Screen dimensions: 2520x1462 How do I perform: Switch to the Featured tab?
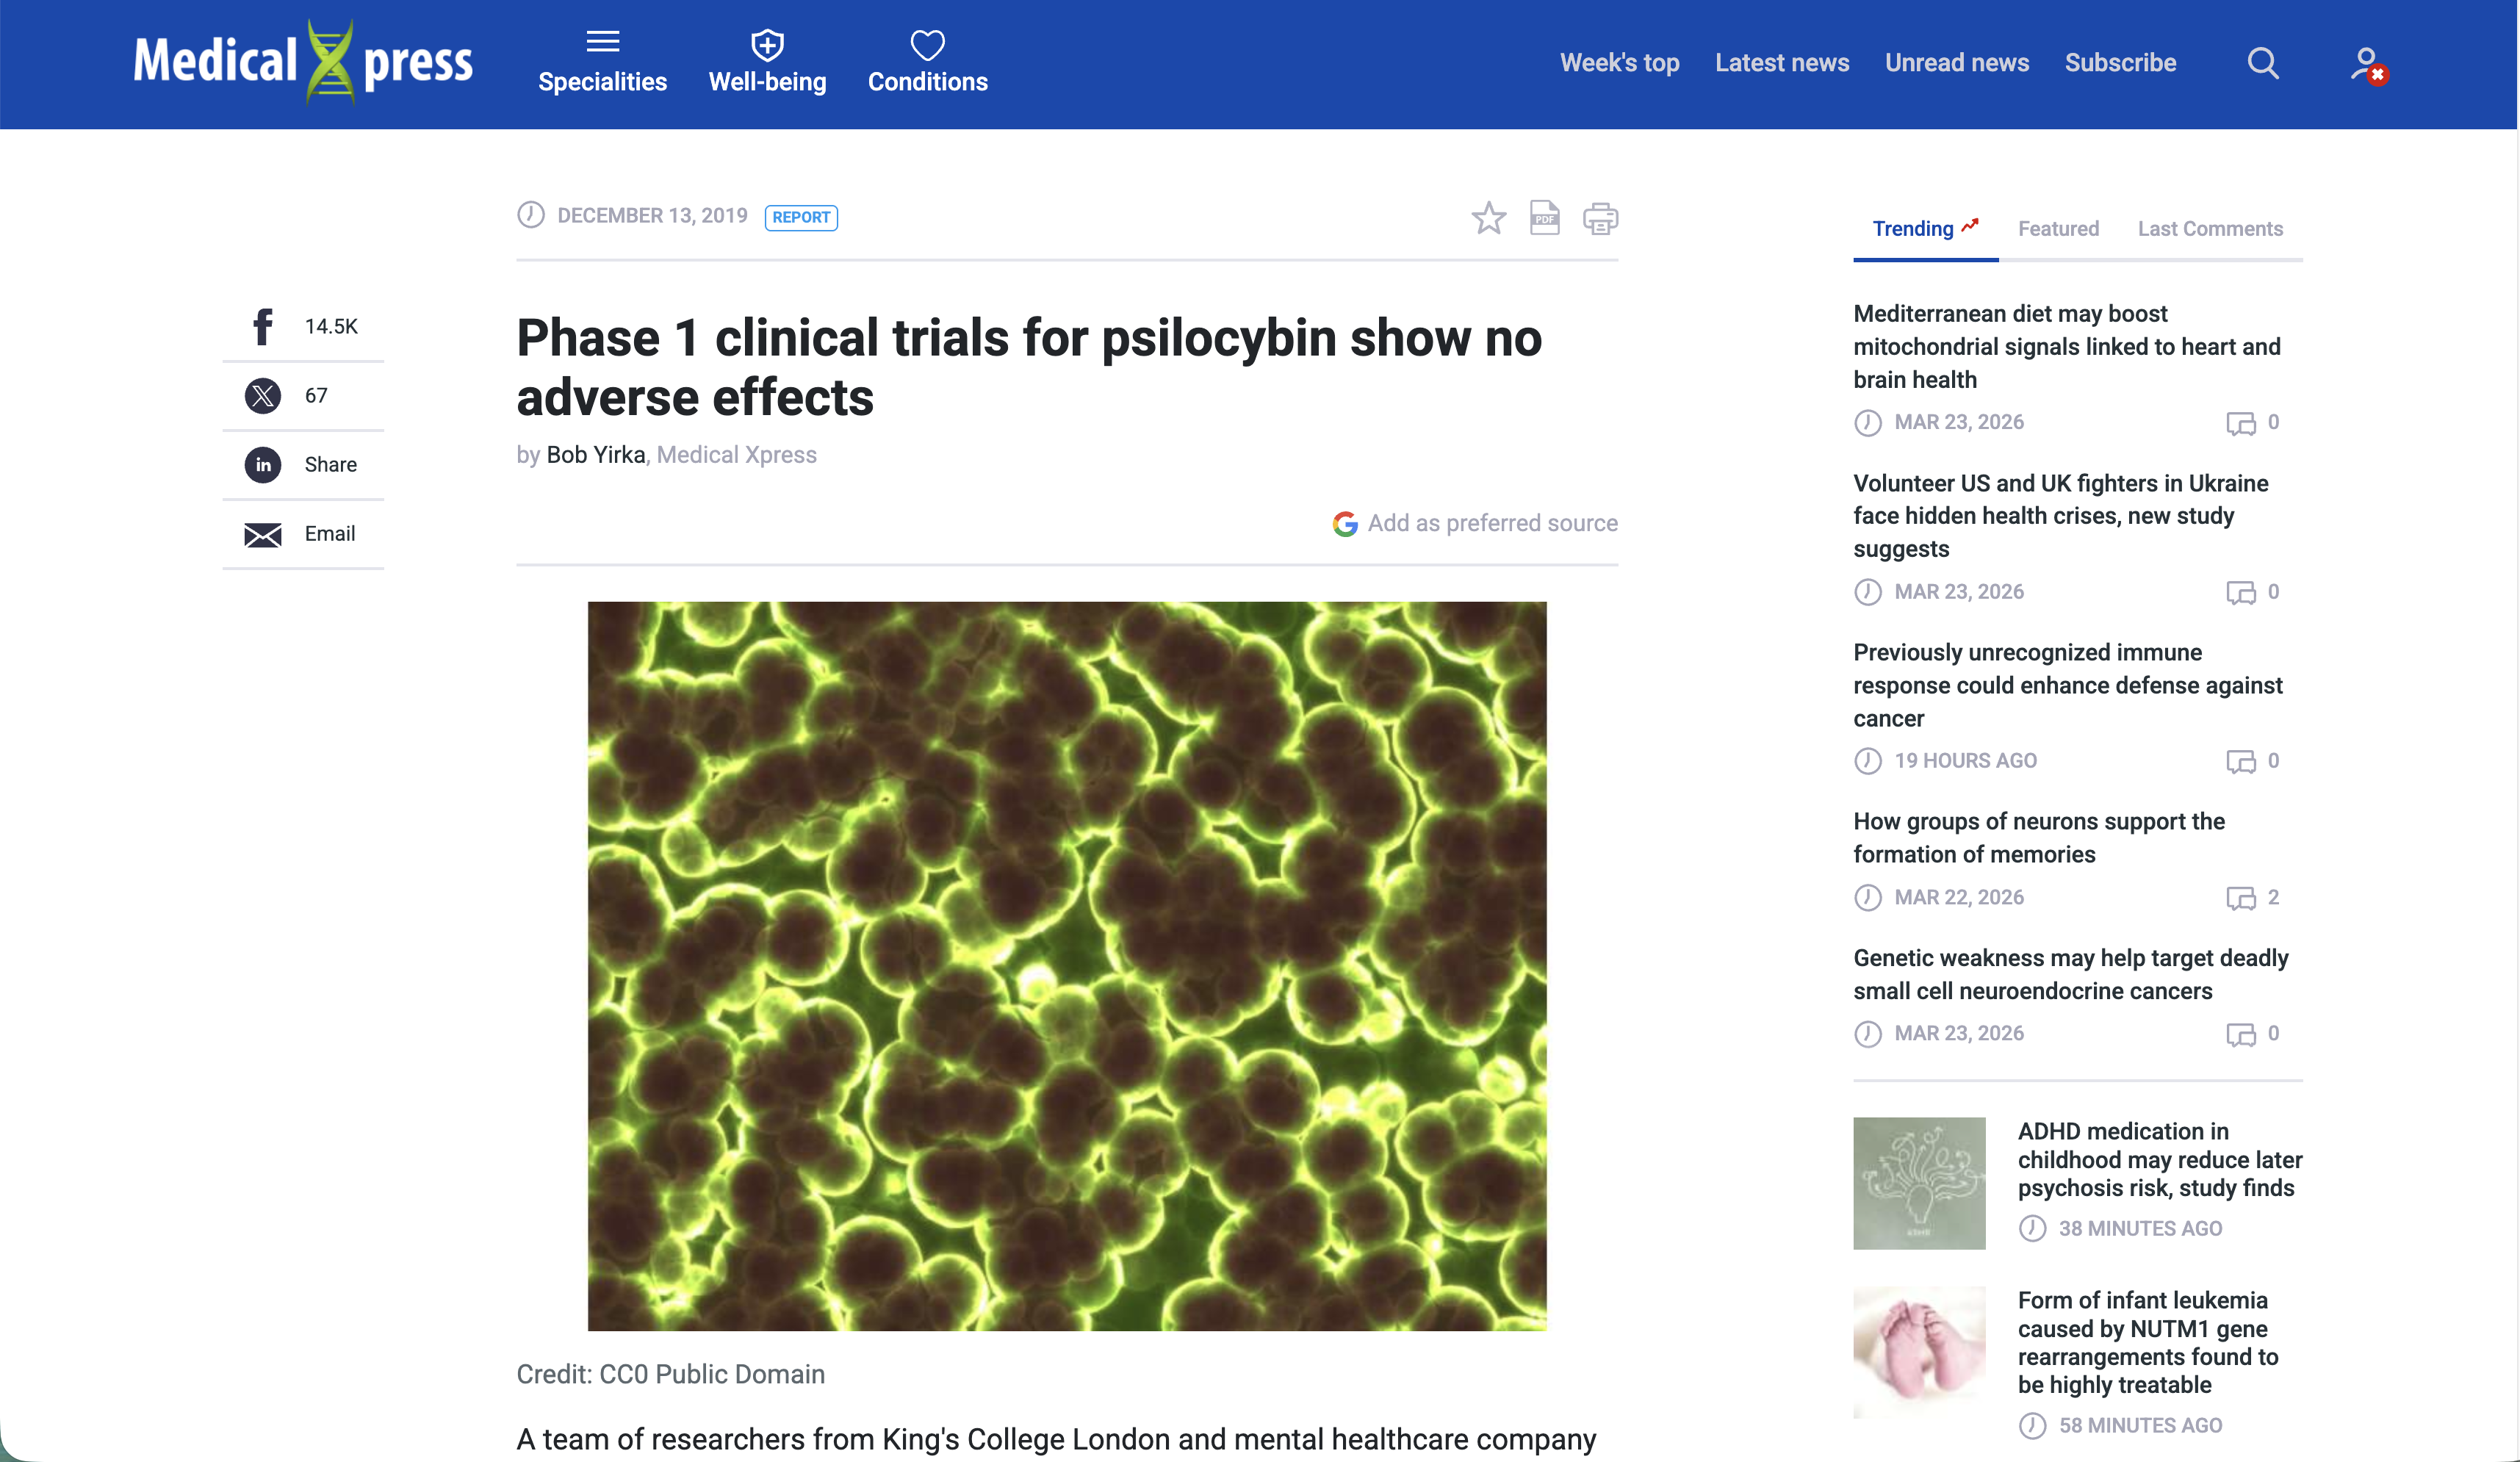click(x=2058, y=228)
